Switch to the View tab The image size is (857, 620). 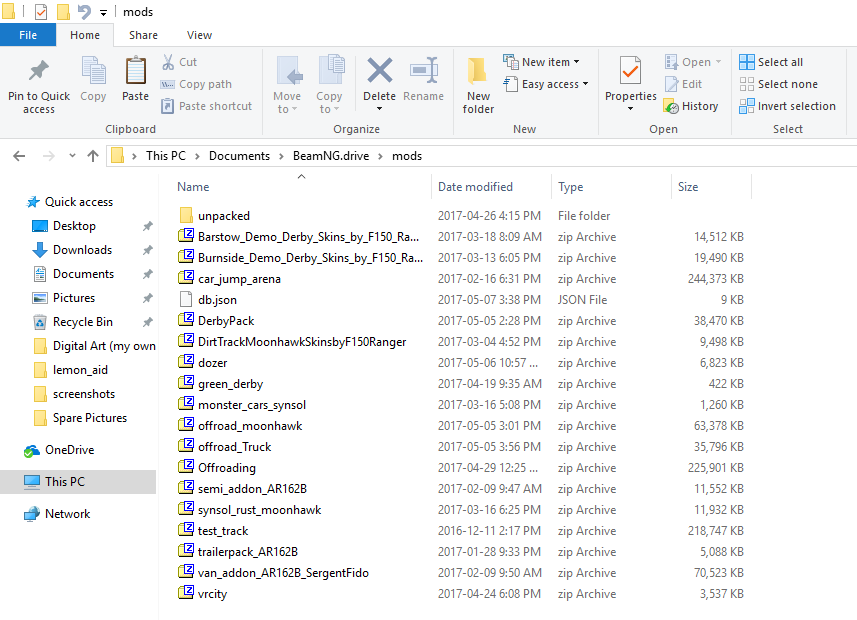[199, 35]
